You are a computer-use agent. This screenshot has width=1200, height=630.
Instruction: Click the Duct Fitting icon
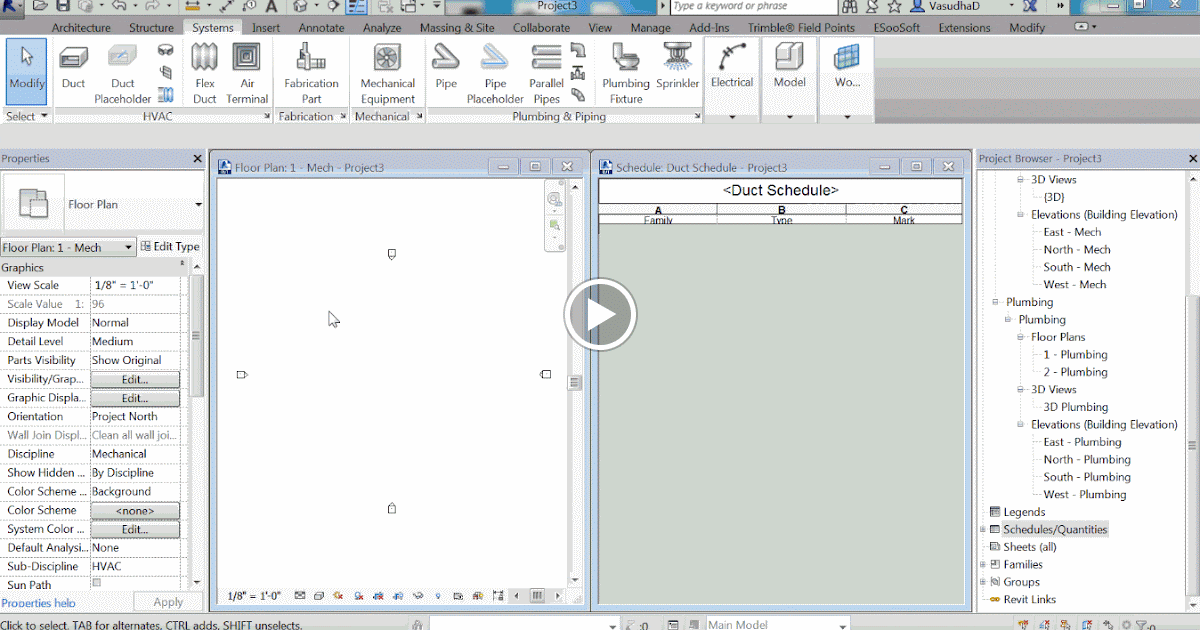[166, 50]
